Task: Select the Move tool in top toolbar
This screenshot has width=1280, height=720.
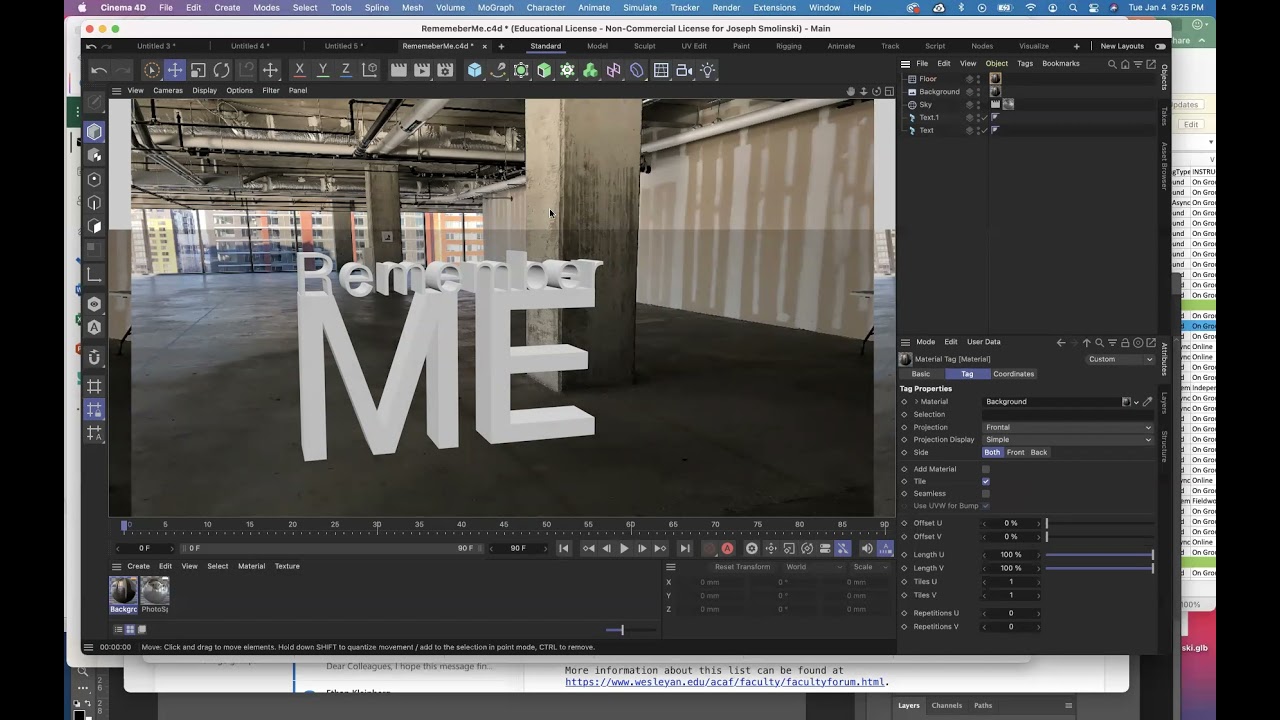Action: 175,70
